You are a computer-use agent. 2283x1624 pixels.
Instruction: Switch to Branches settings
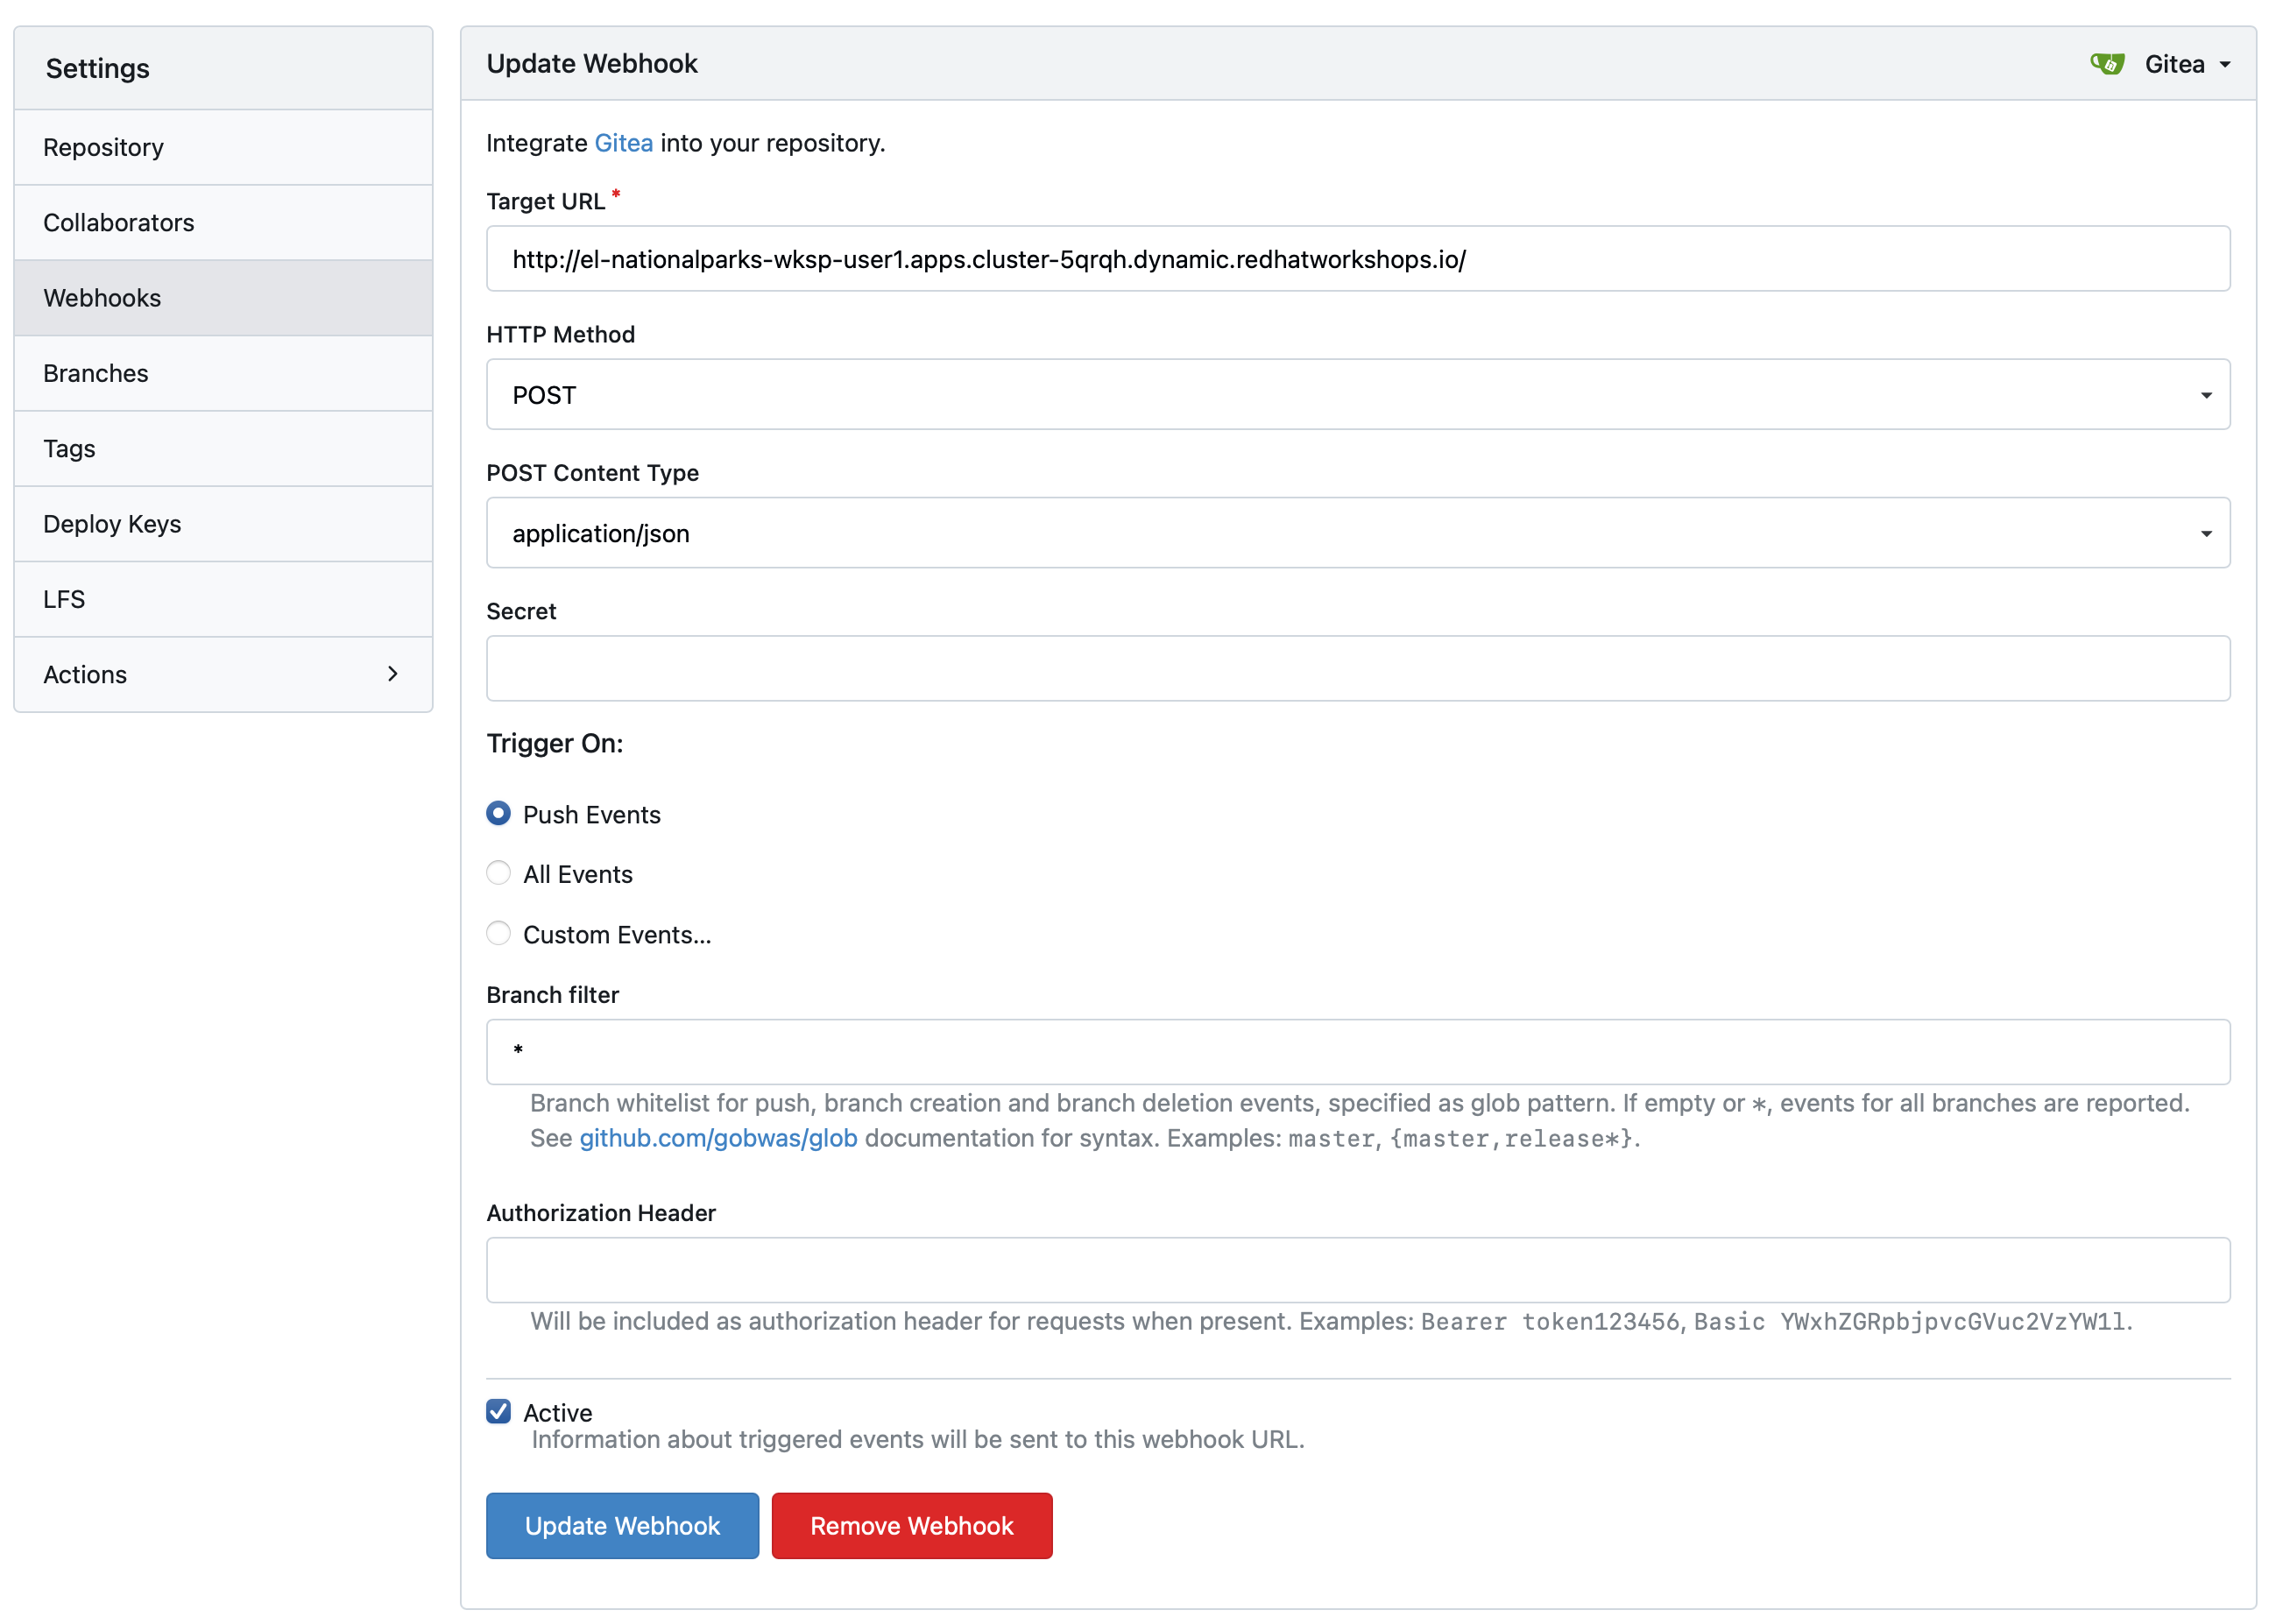[x=96, y=373]
